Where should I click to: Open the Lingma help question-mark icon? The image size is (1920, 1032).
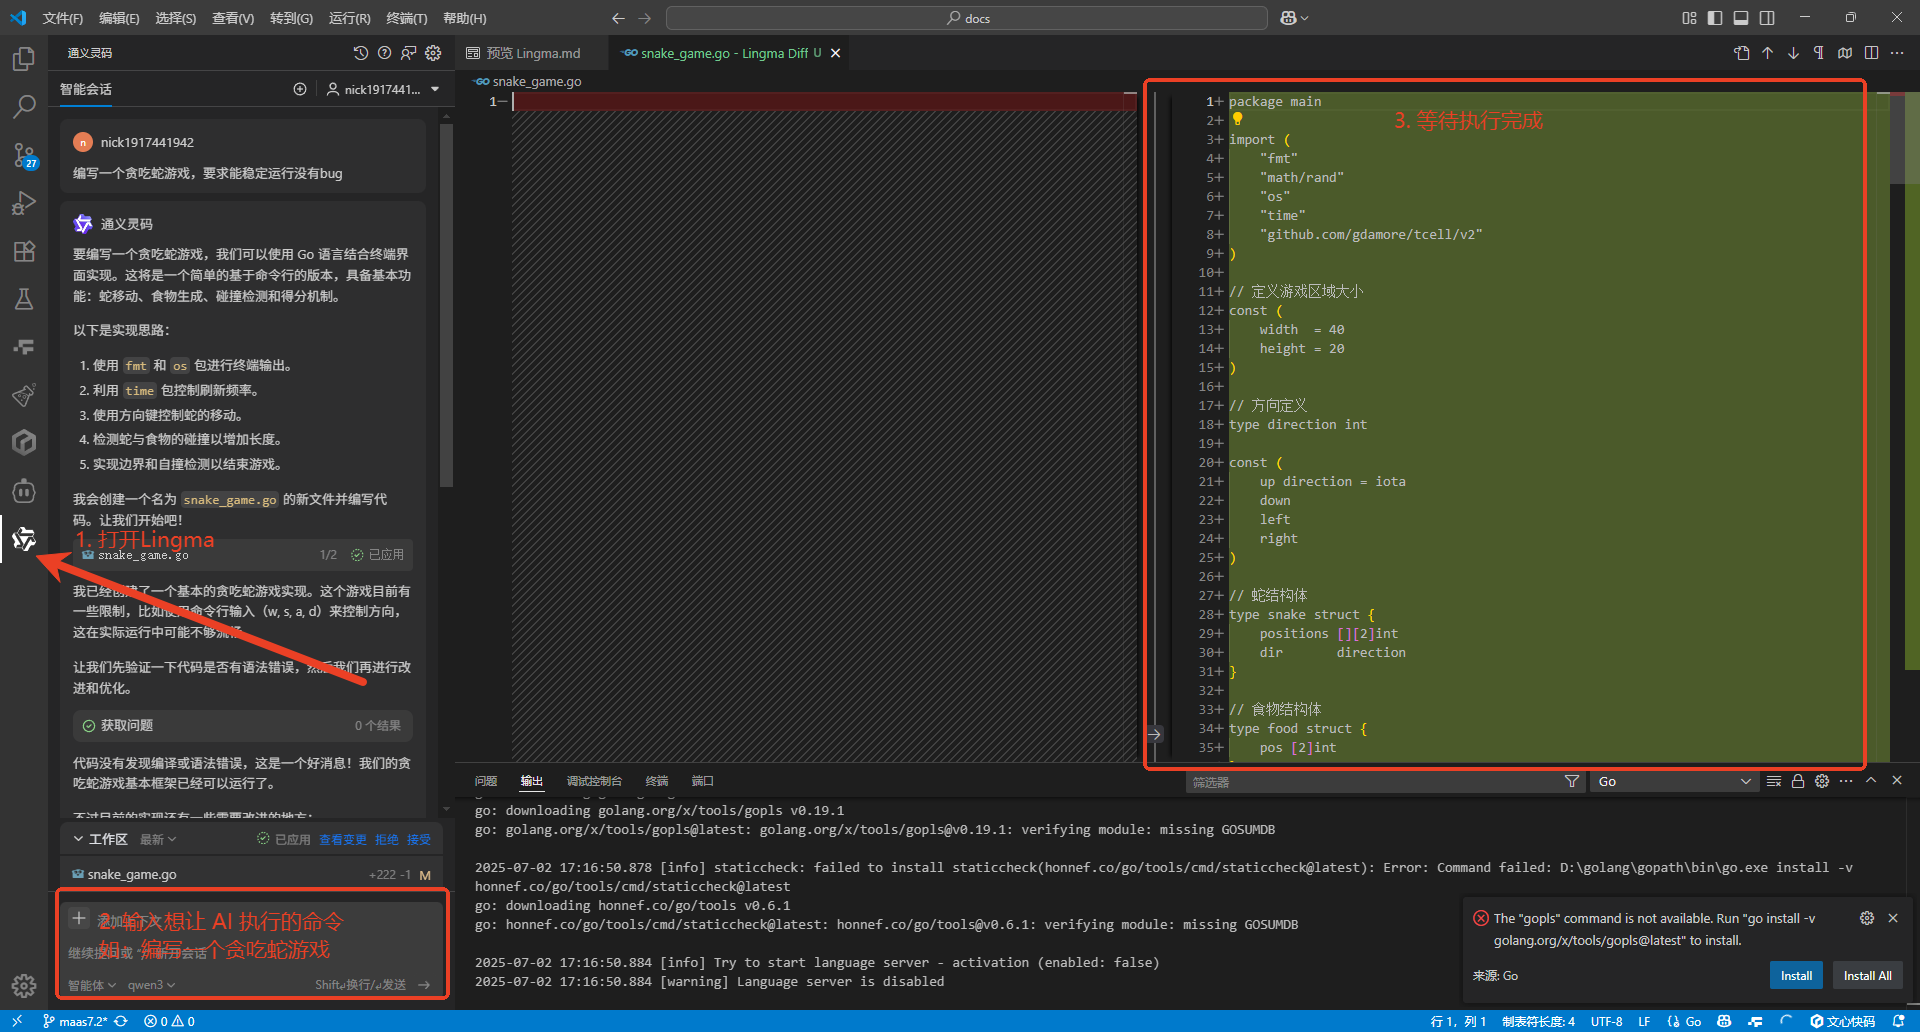point(384,53)
